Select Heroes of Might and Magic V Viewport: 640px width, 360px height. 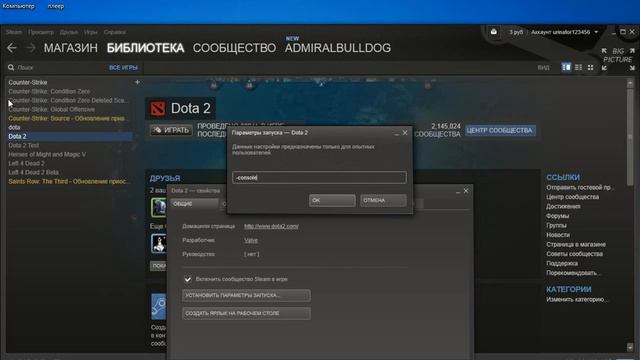pos(47,154)
